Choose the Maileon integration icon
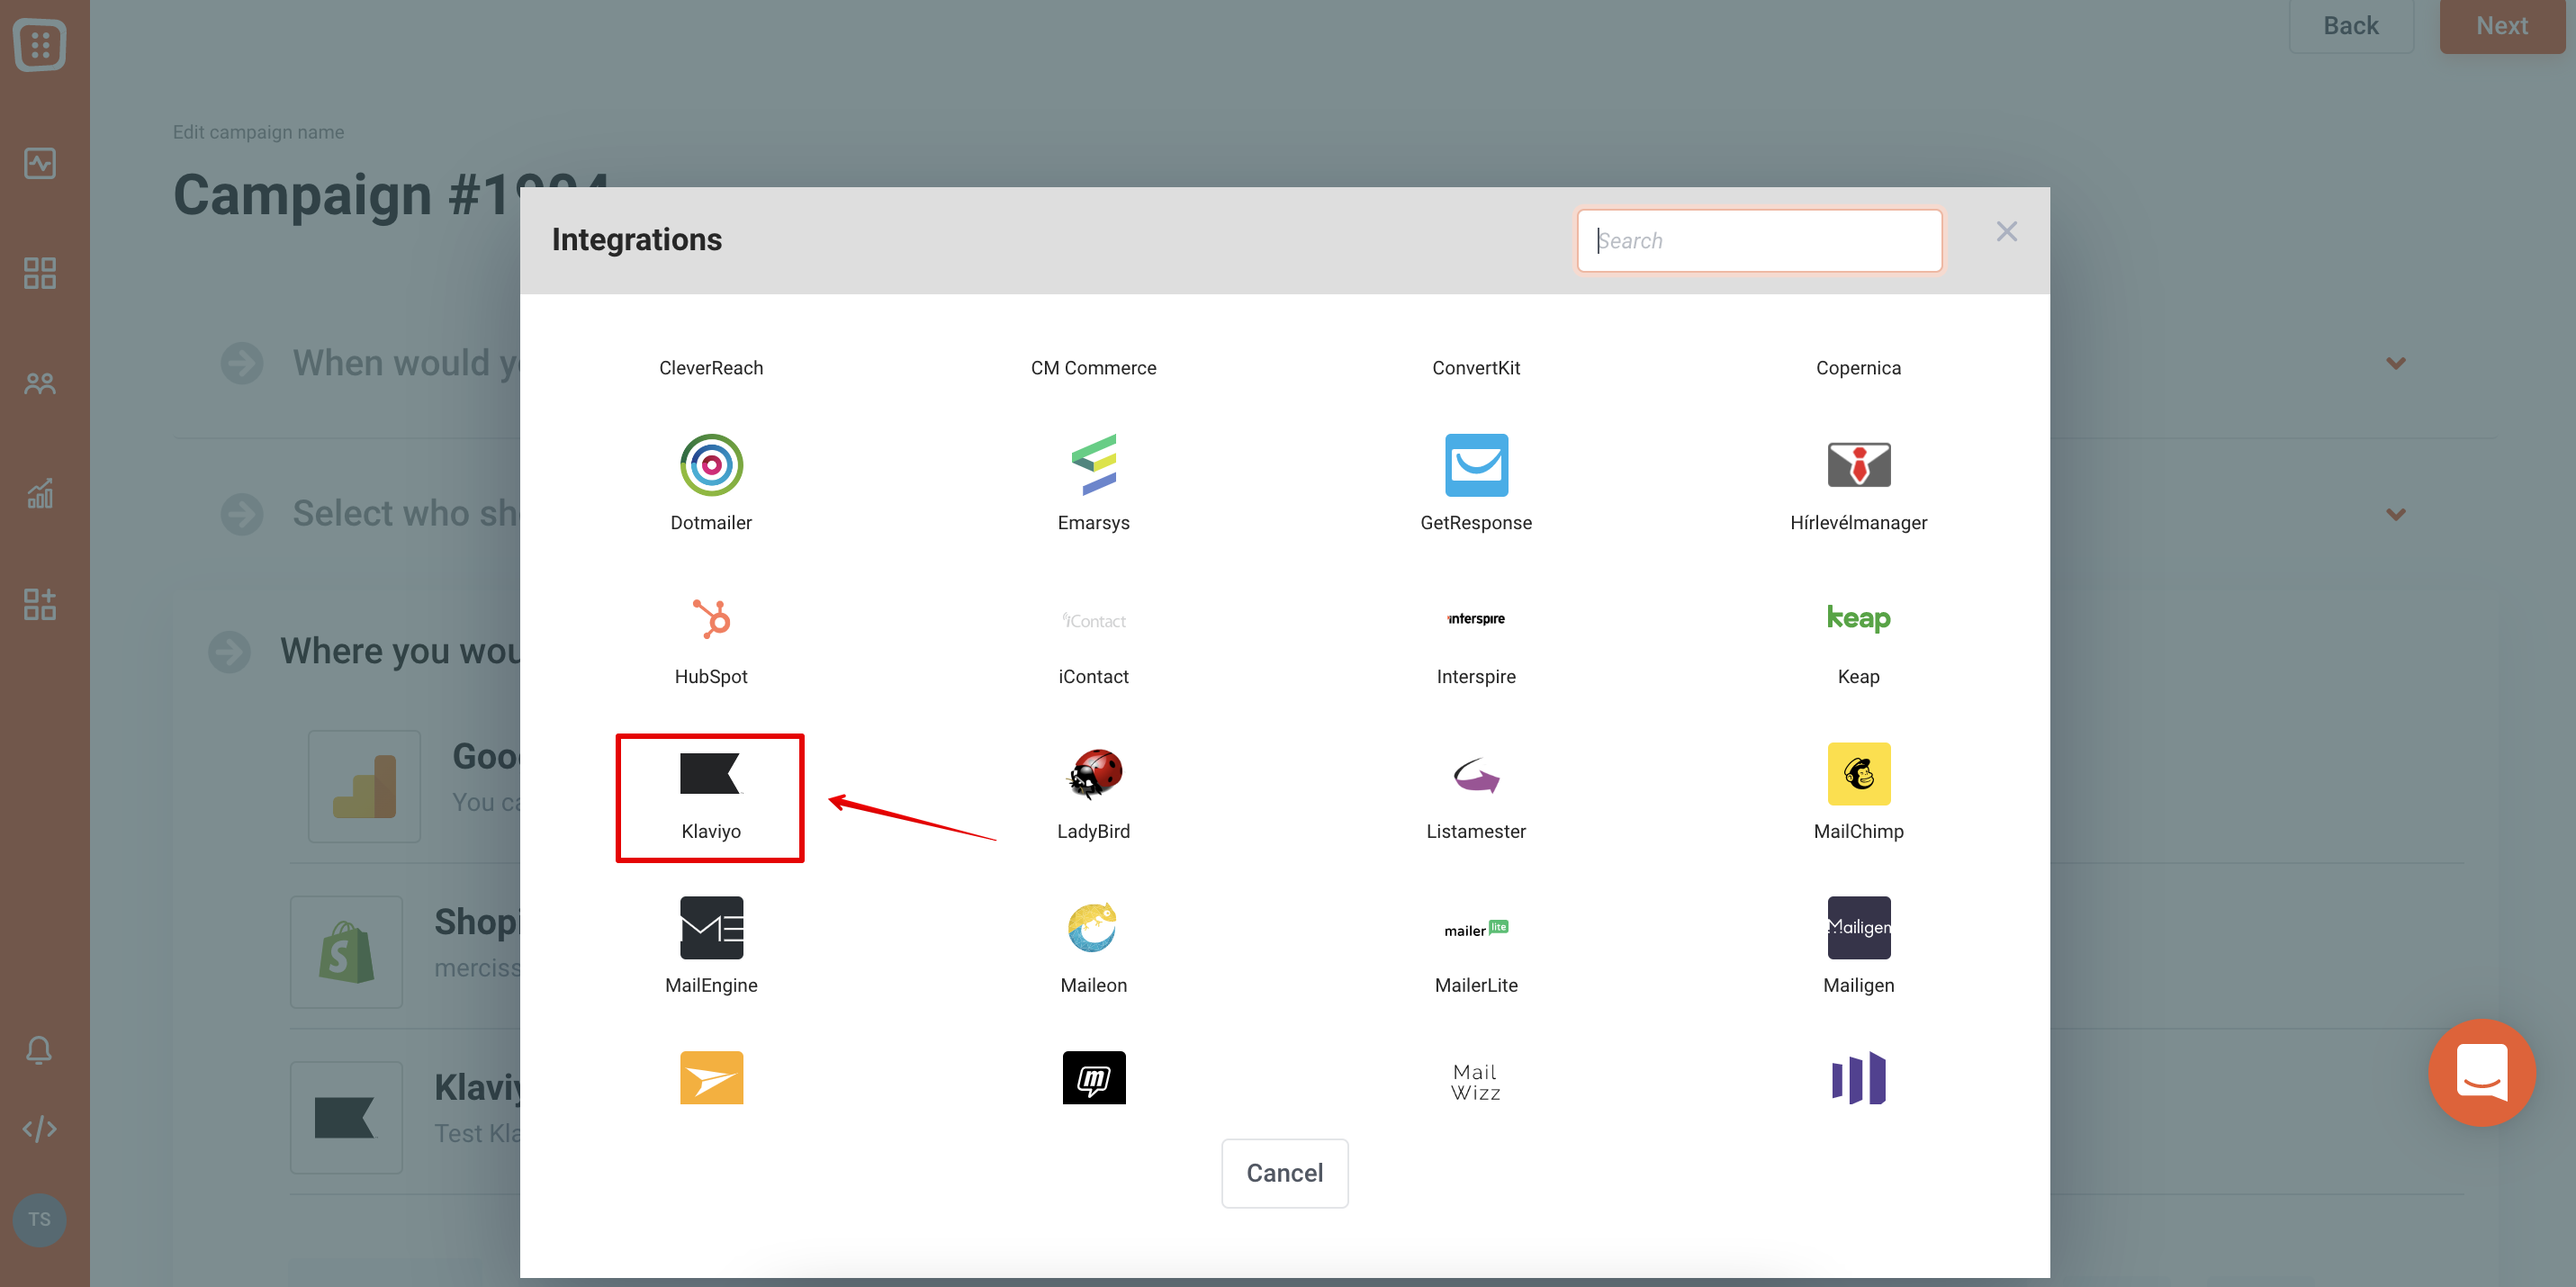The image size is (2576, 1287). pyautogui.click(x=1093, y=927)
